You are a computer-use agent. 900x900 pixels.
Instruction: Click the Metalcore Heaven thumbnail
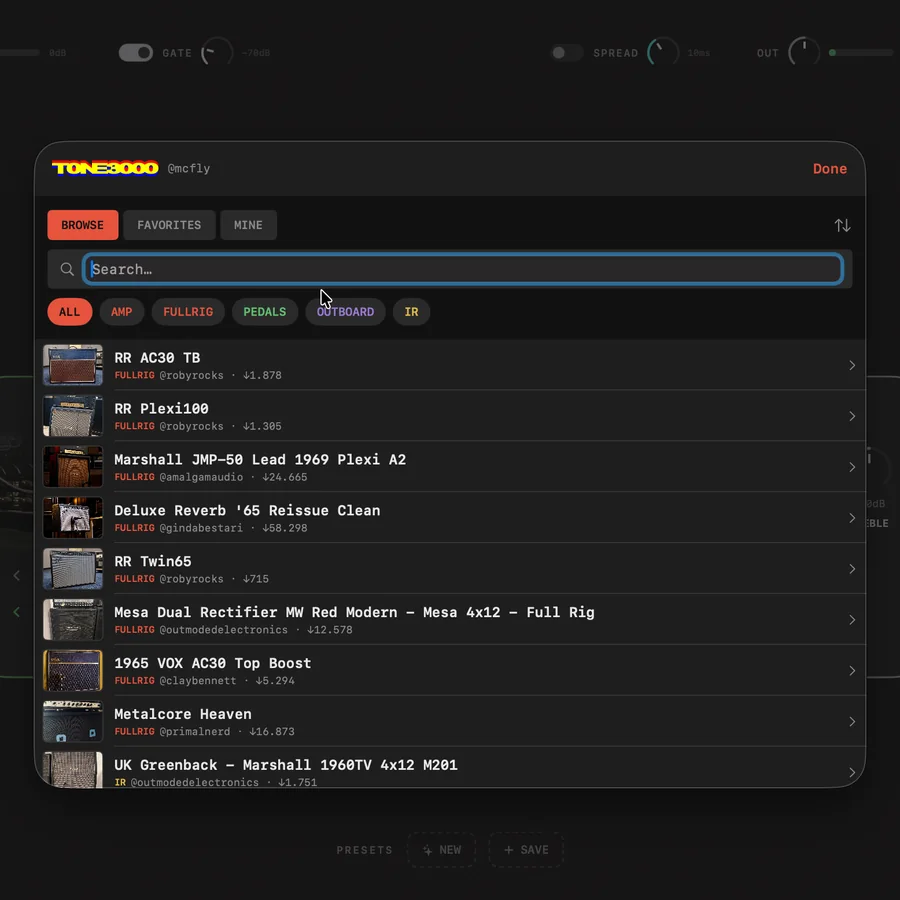tap(73, 721)
